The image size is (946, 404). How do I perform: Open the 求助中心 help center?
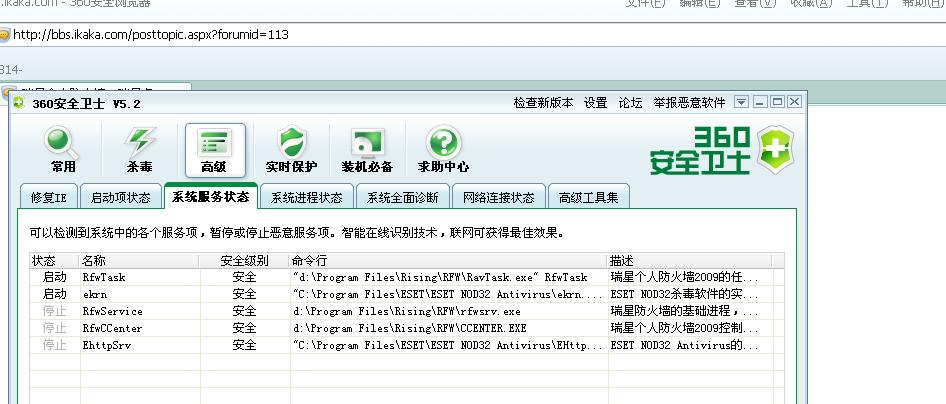pos(443,150)
